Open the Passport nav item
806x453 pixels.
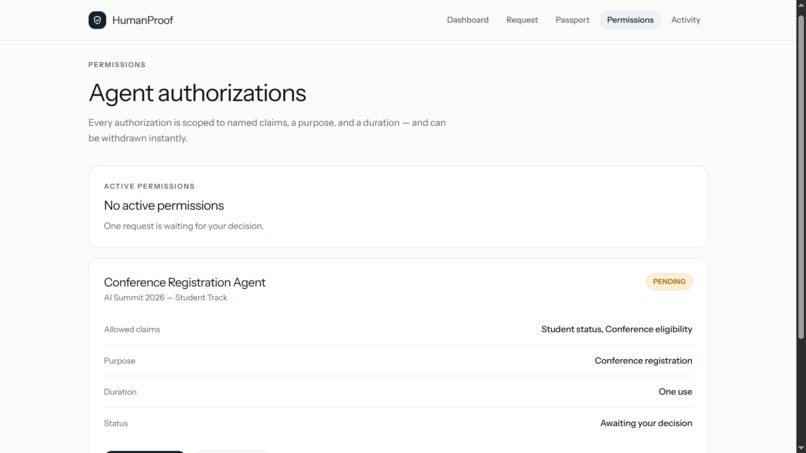[572, 20]
